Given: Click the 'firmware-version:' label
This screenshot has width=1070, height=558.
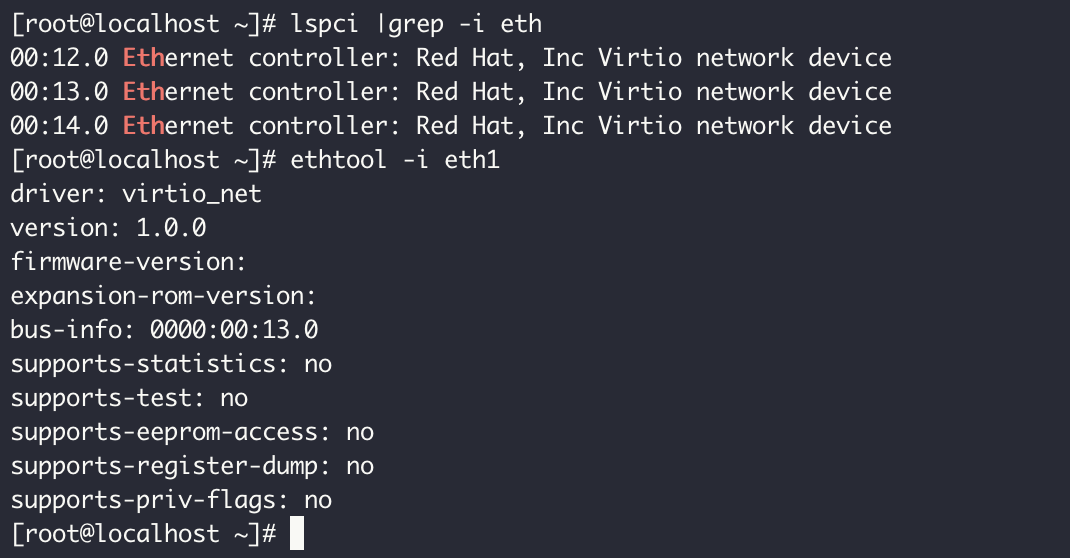Looking at the screenshot, I should coord(129,262).
